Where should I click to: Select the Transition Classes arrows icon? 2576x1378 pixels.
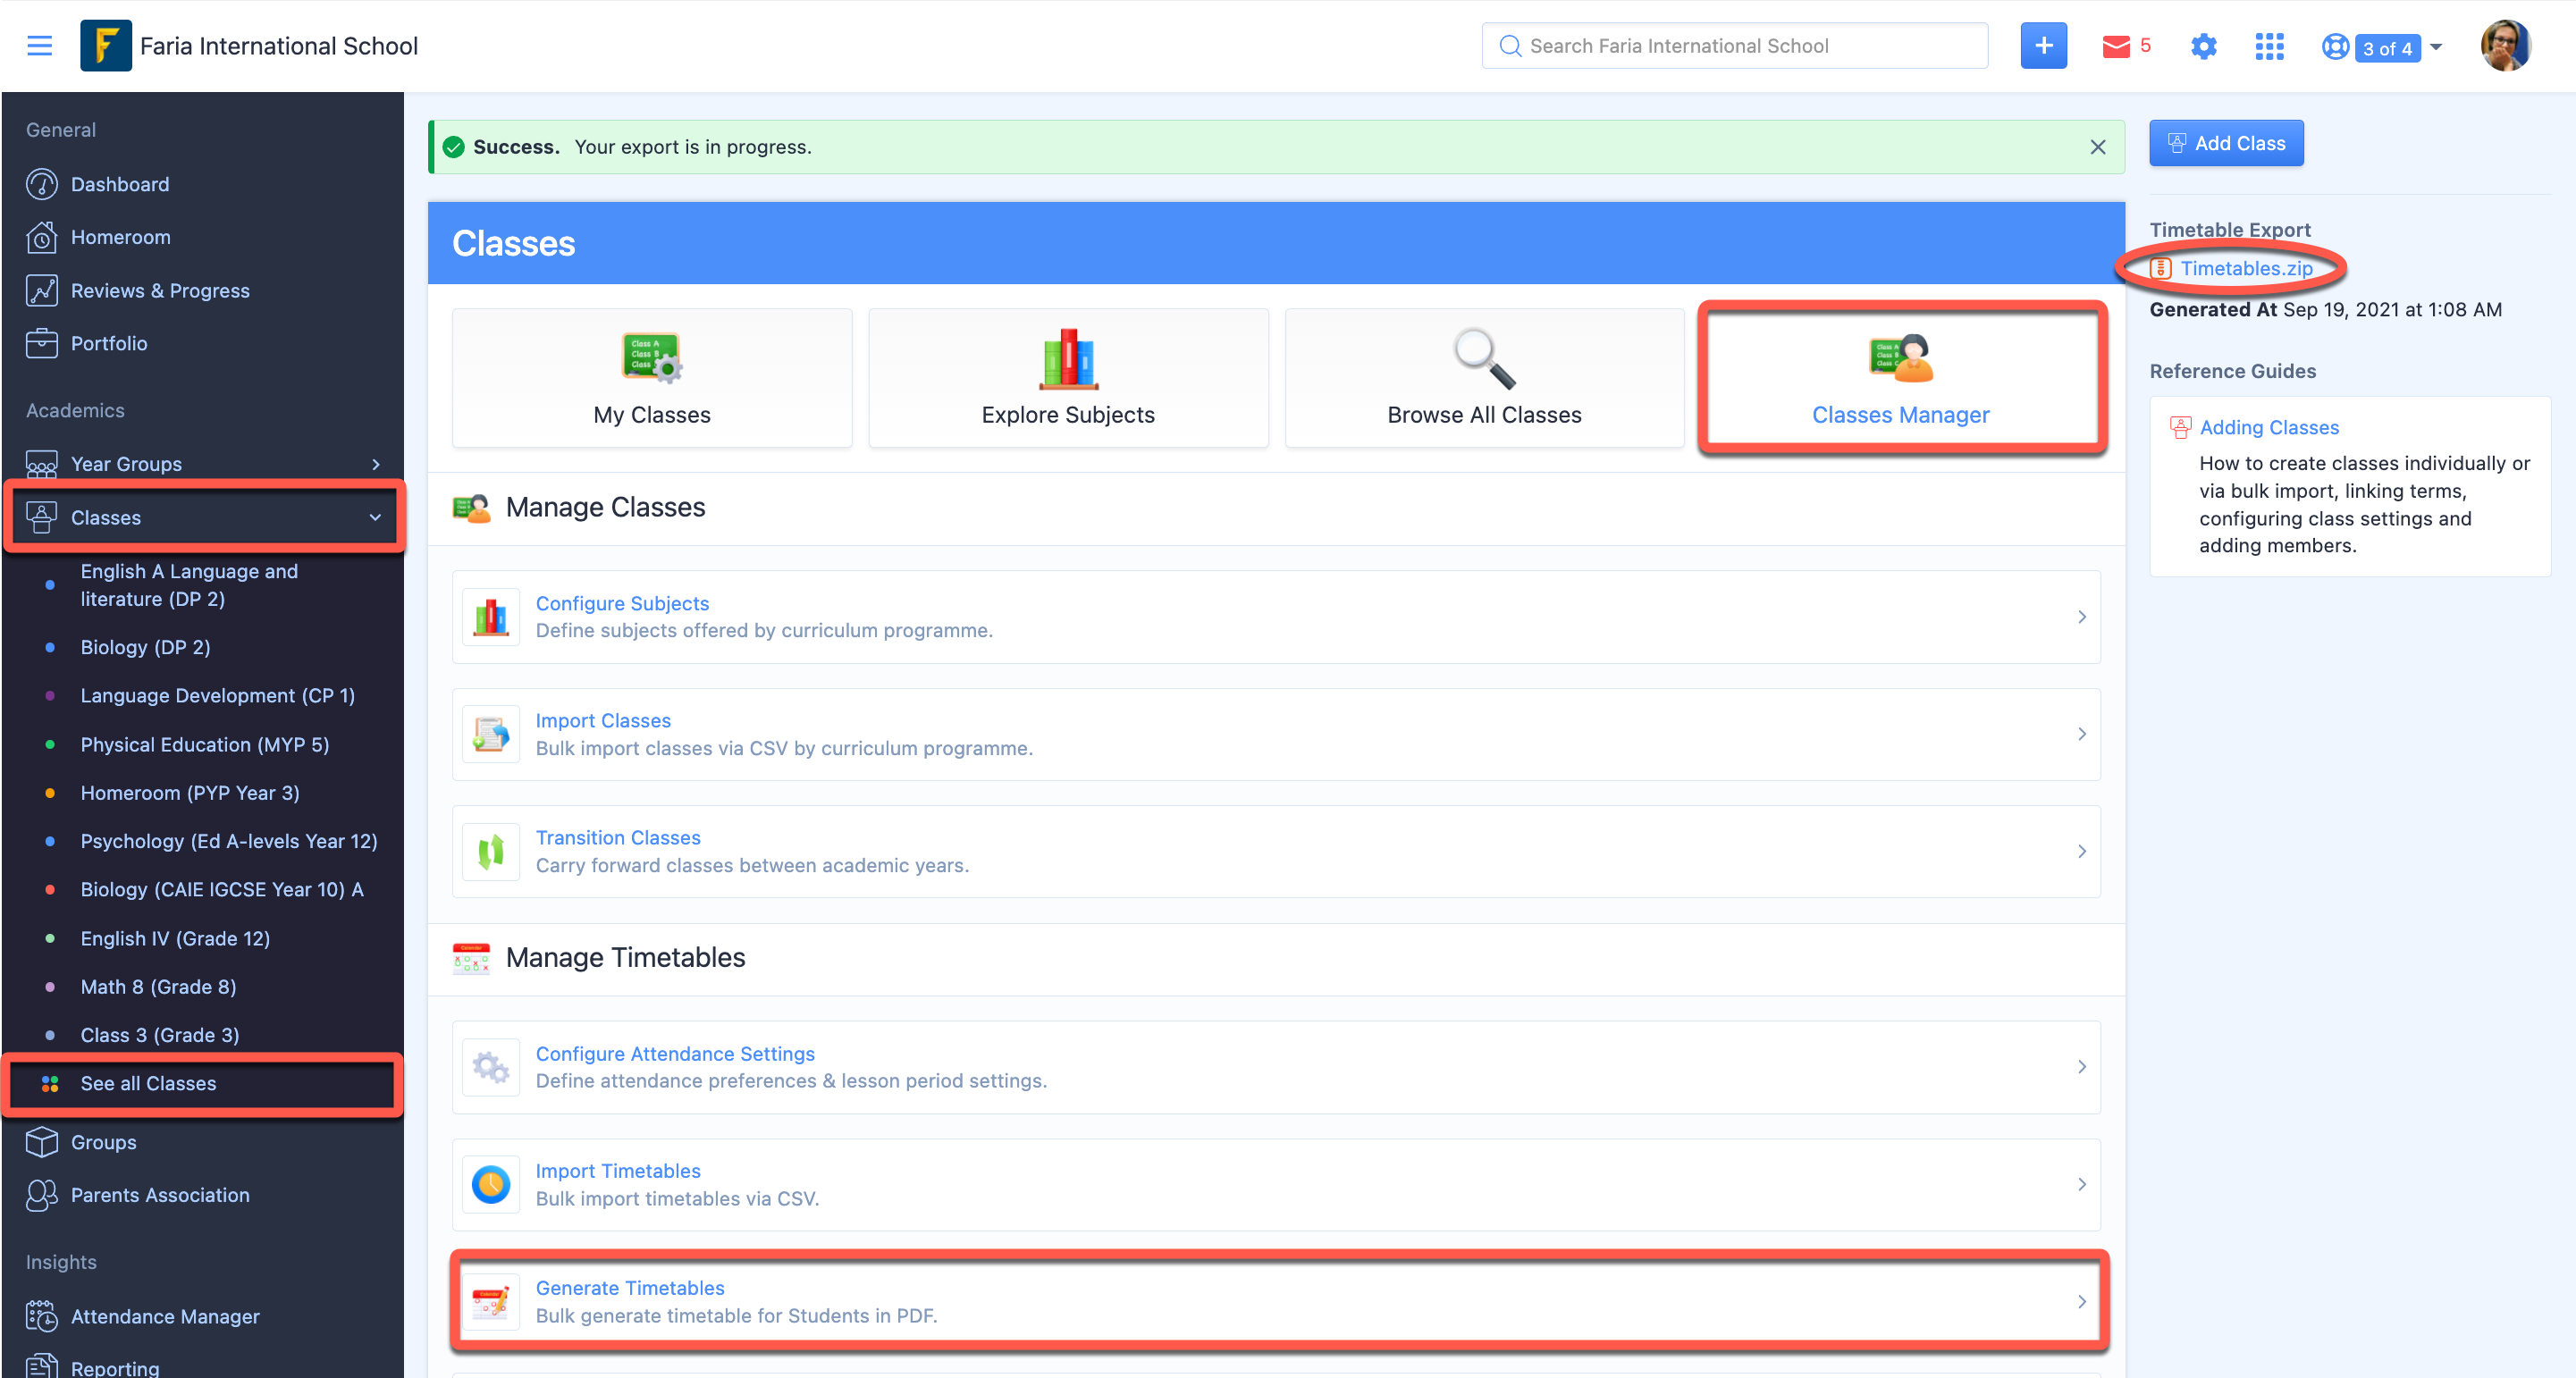tap(490, 851)
